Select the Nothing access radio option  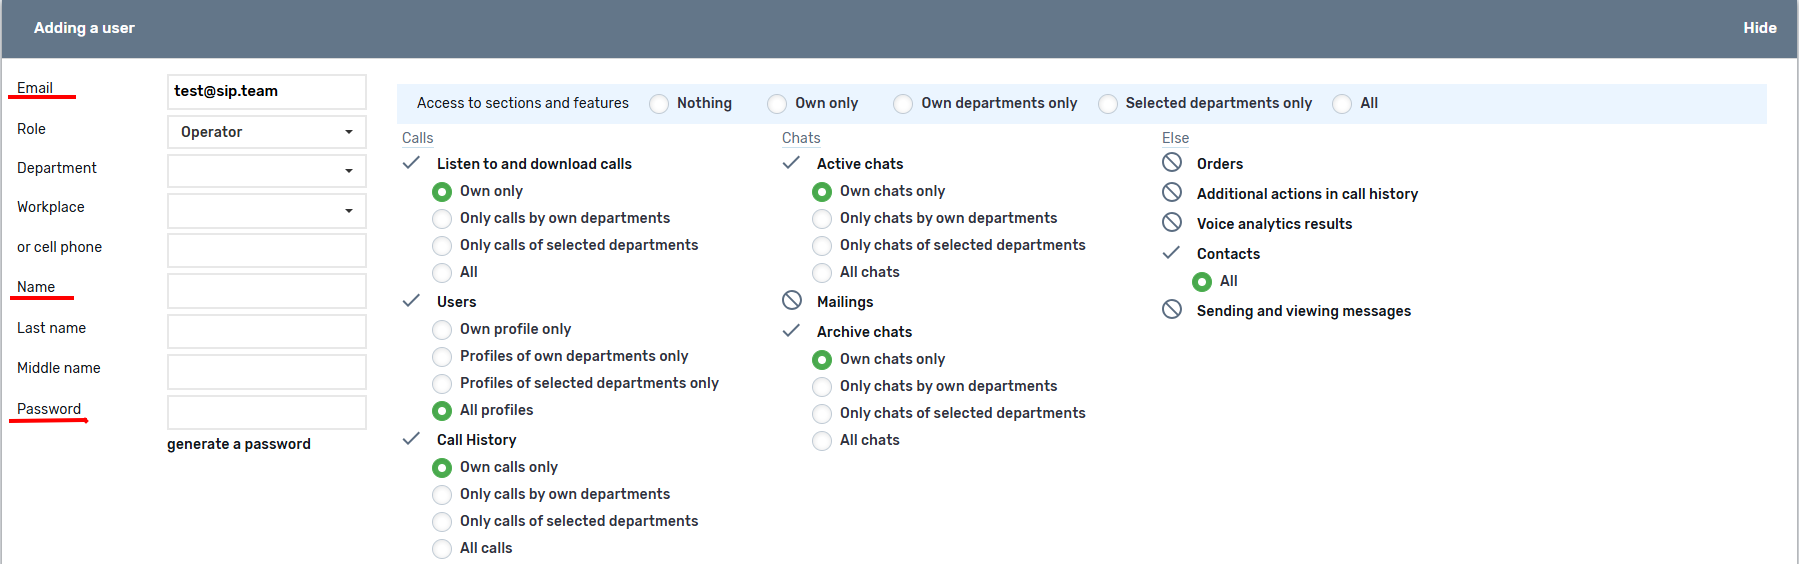coord(659,104)
